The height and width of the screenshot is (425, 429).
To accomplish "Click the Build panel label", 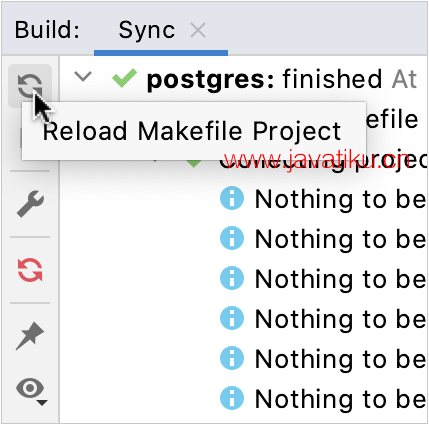I will (48, 30).
